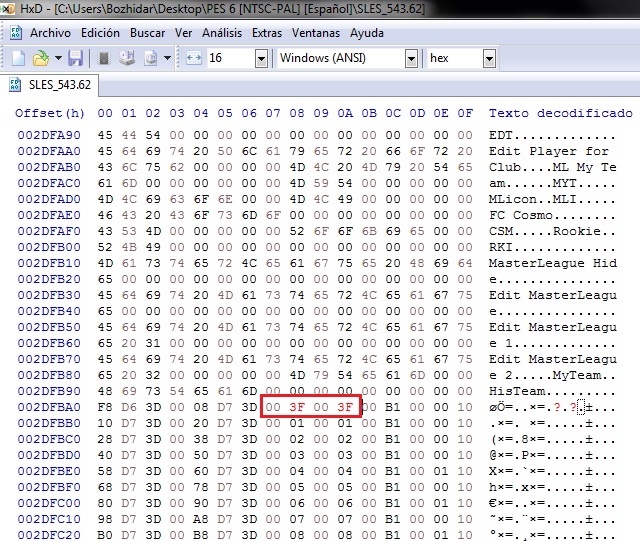640x541 pixels.
Task: Click the menu bar document icon
Action: 16,33
